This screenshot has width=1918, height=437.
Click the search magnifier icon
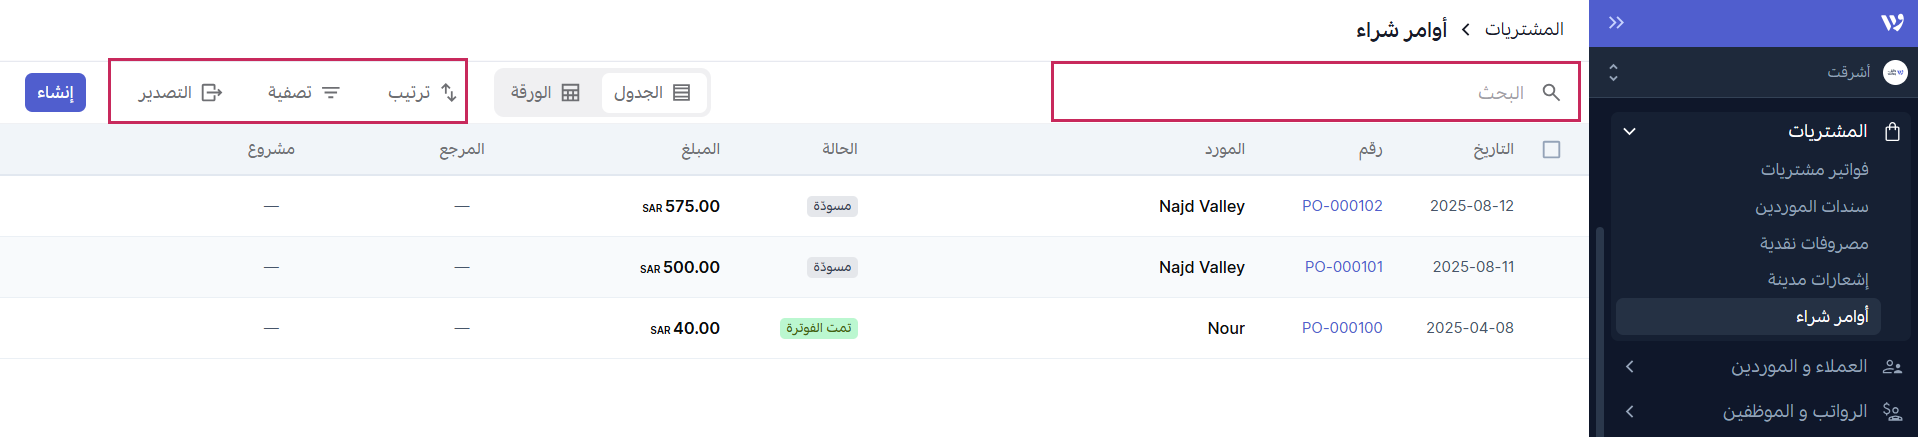(1551, 92)
